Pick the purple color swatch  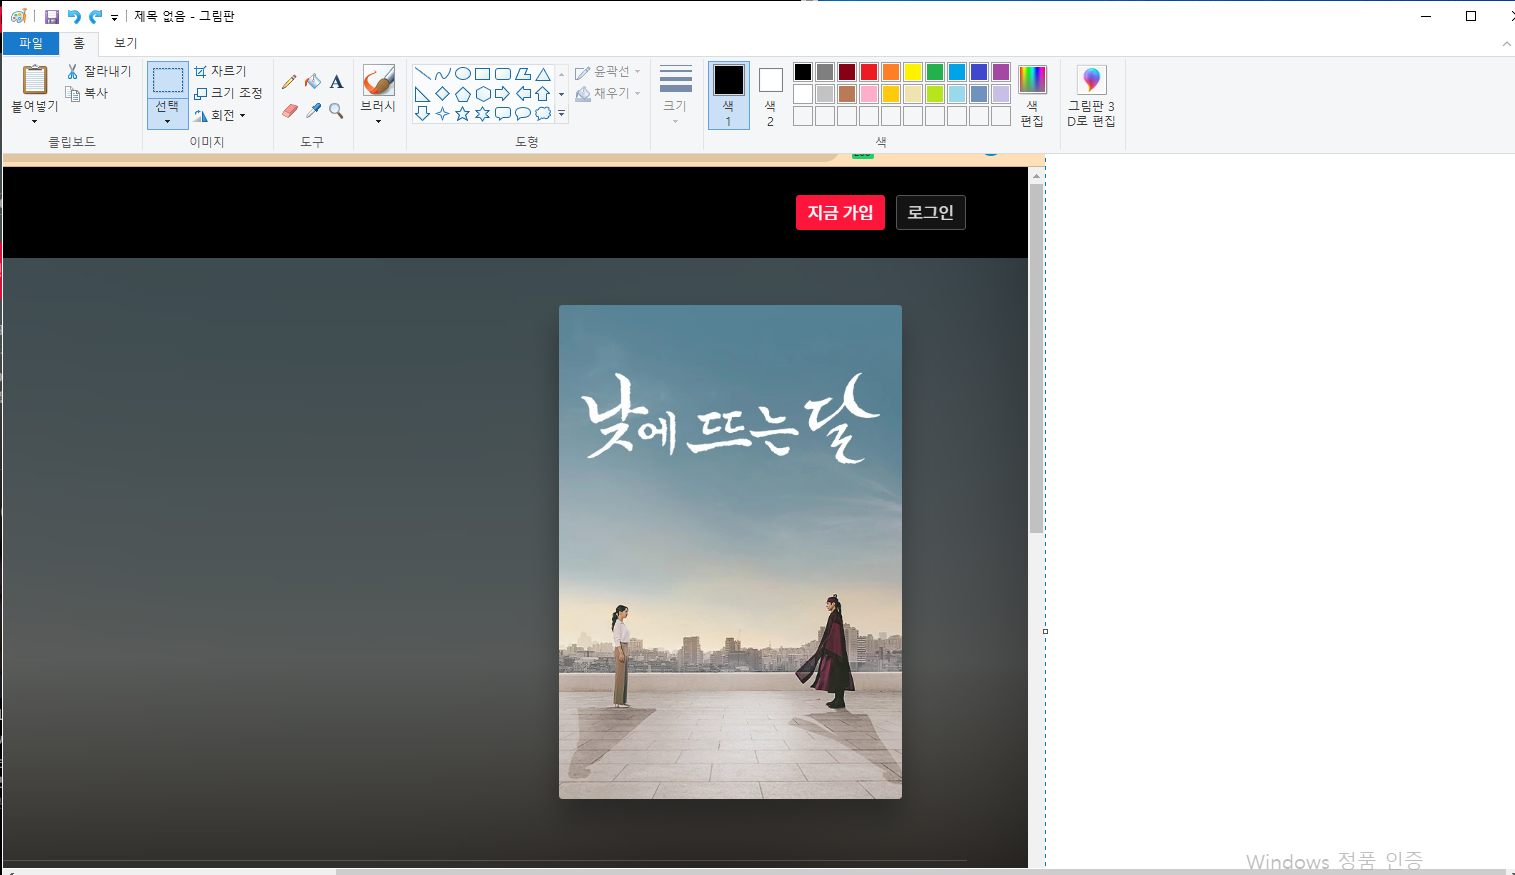pos(1001,72)
